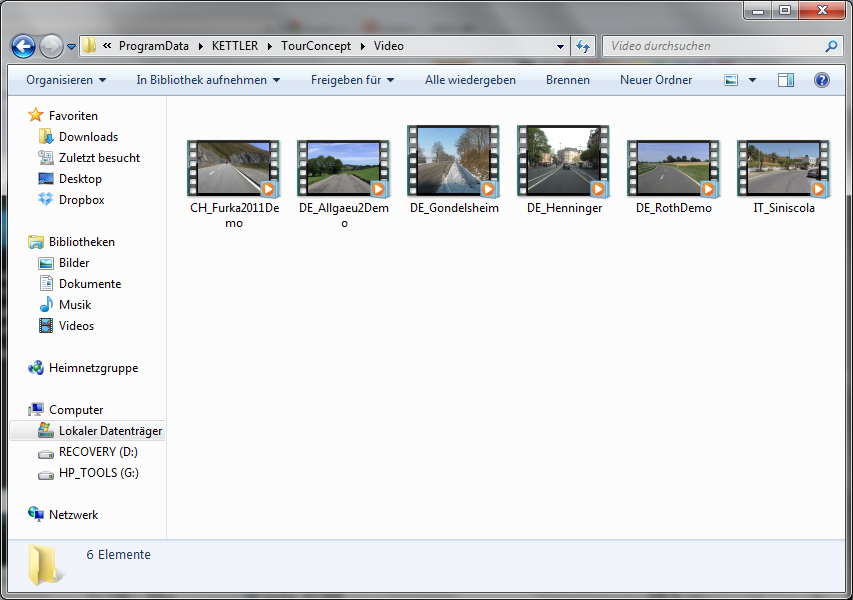Click the 'DE_Gondelsheim' file name label

click(x=454, y=208)
